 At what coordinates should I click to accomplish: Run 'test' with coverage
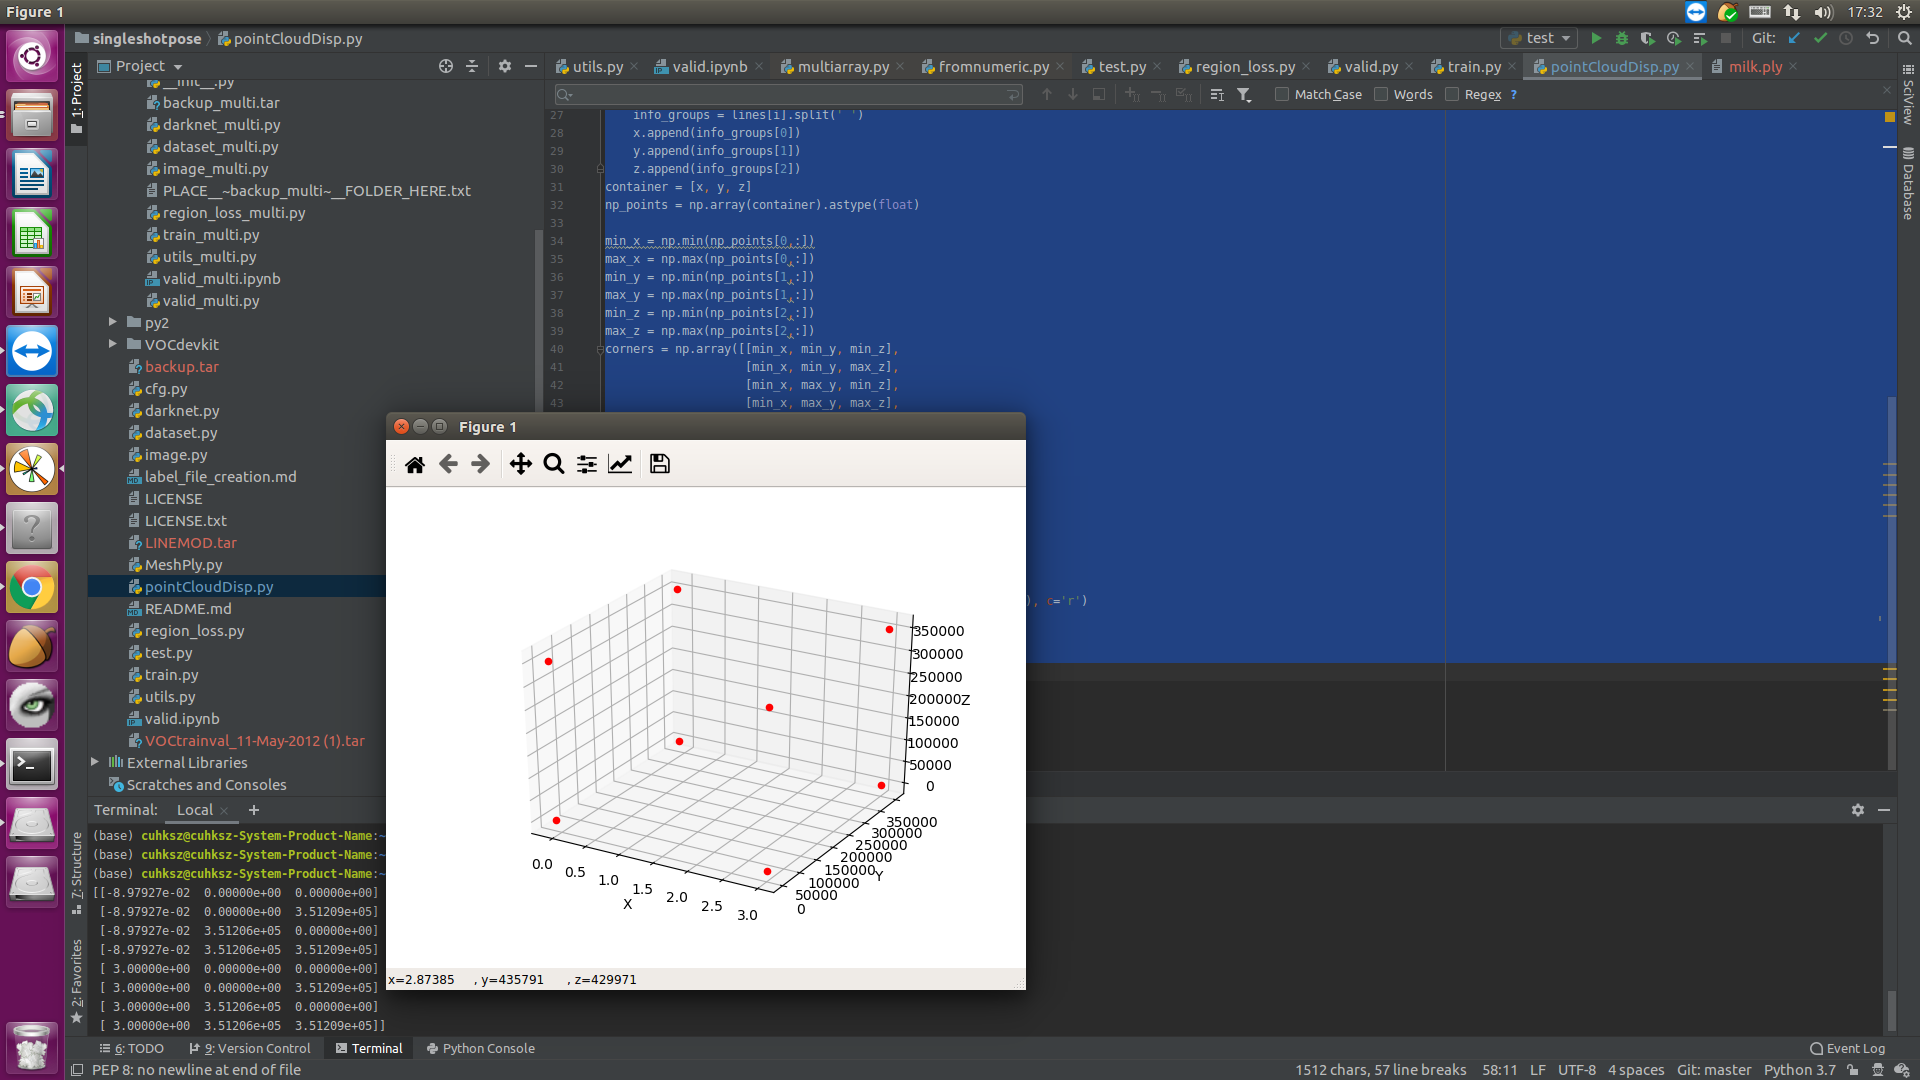[x=1646, y=38]
